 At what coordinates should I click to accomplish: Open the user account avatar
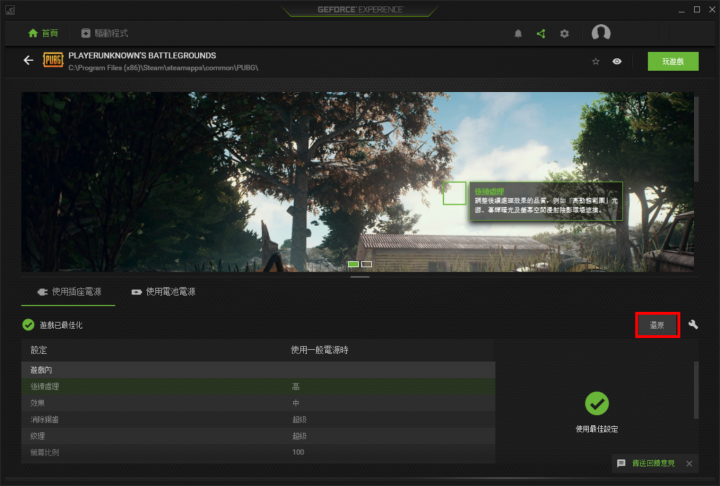[x=601, y=33]
